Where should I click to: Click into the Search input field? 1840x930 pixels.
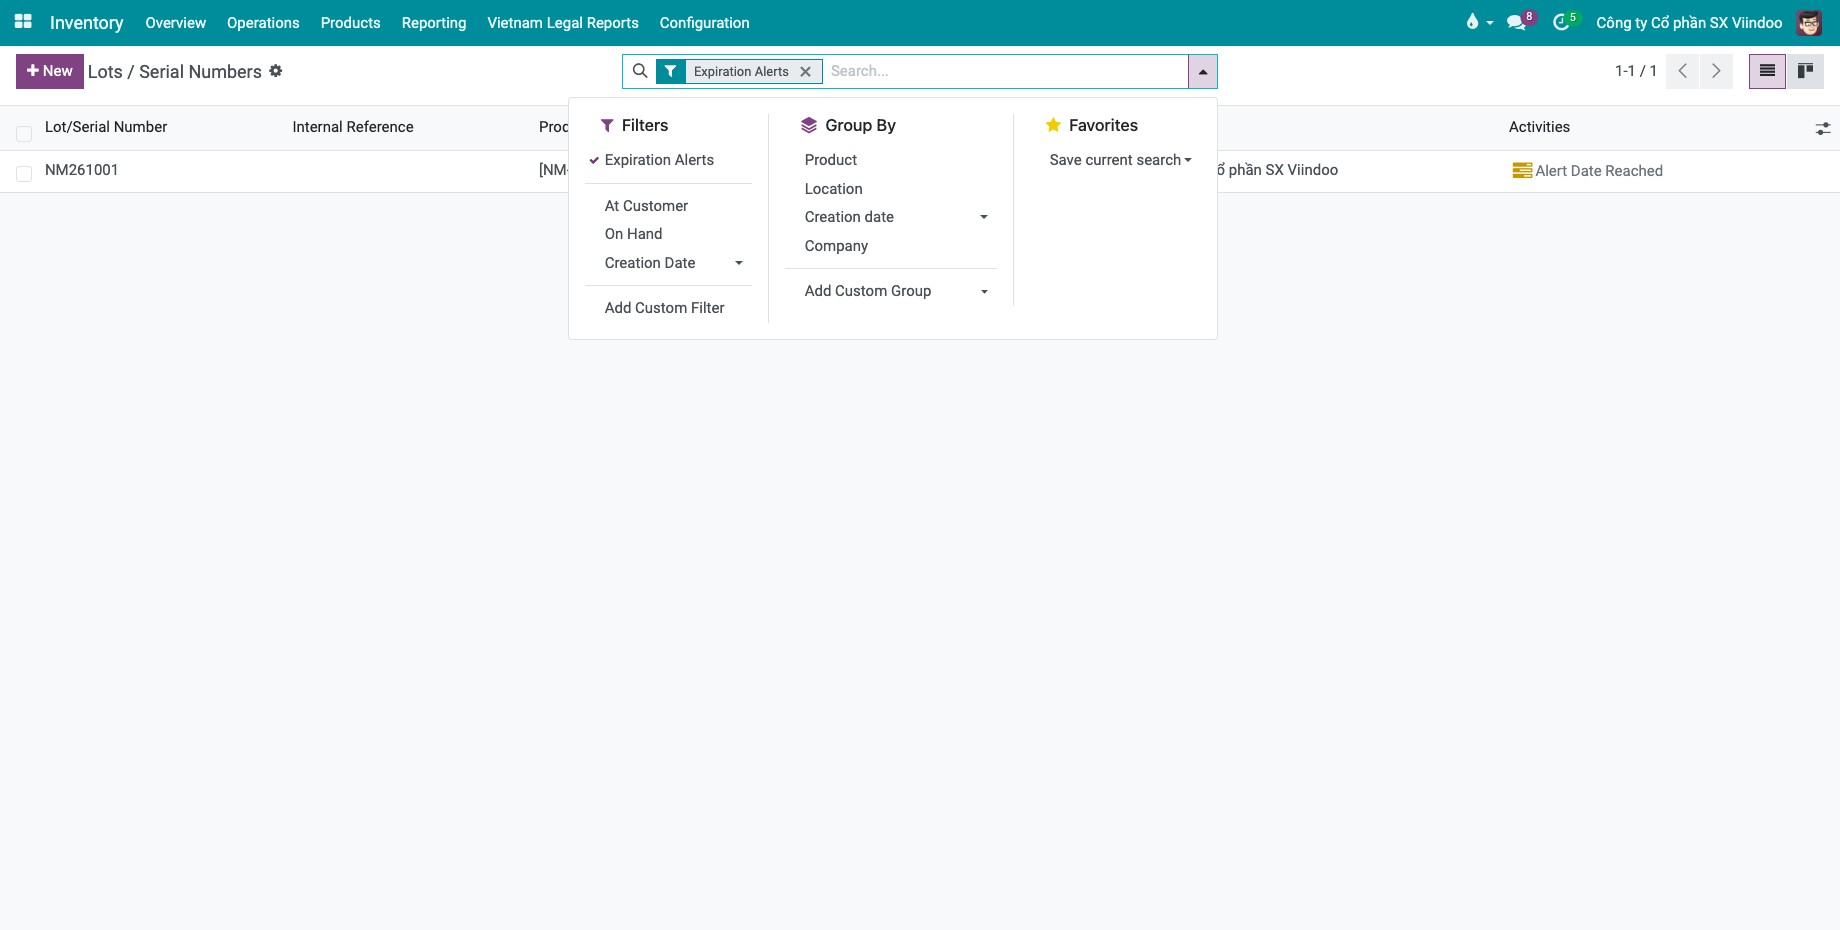coord(1005,71)
